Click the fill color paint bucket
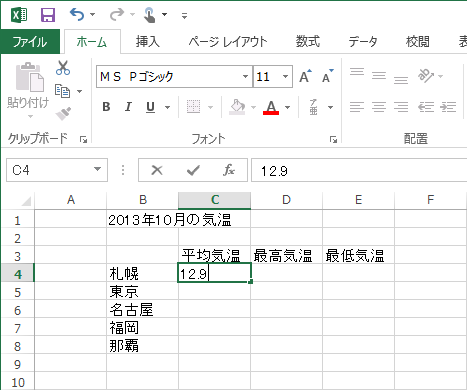The image size is (467, 390). (237, 107)
